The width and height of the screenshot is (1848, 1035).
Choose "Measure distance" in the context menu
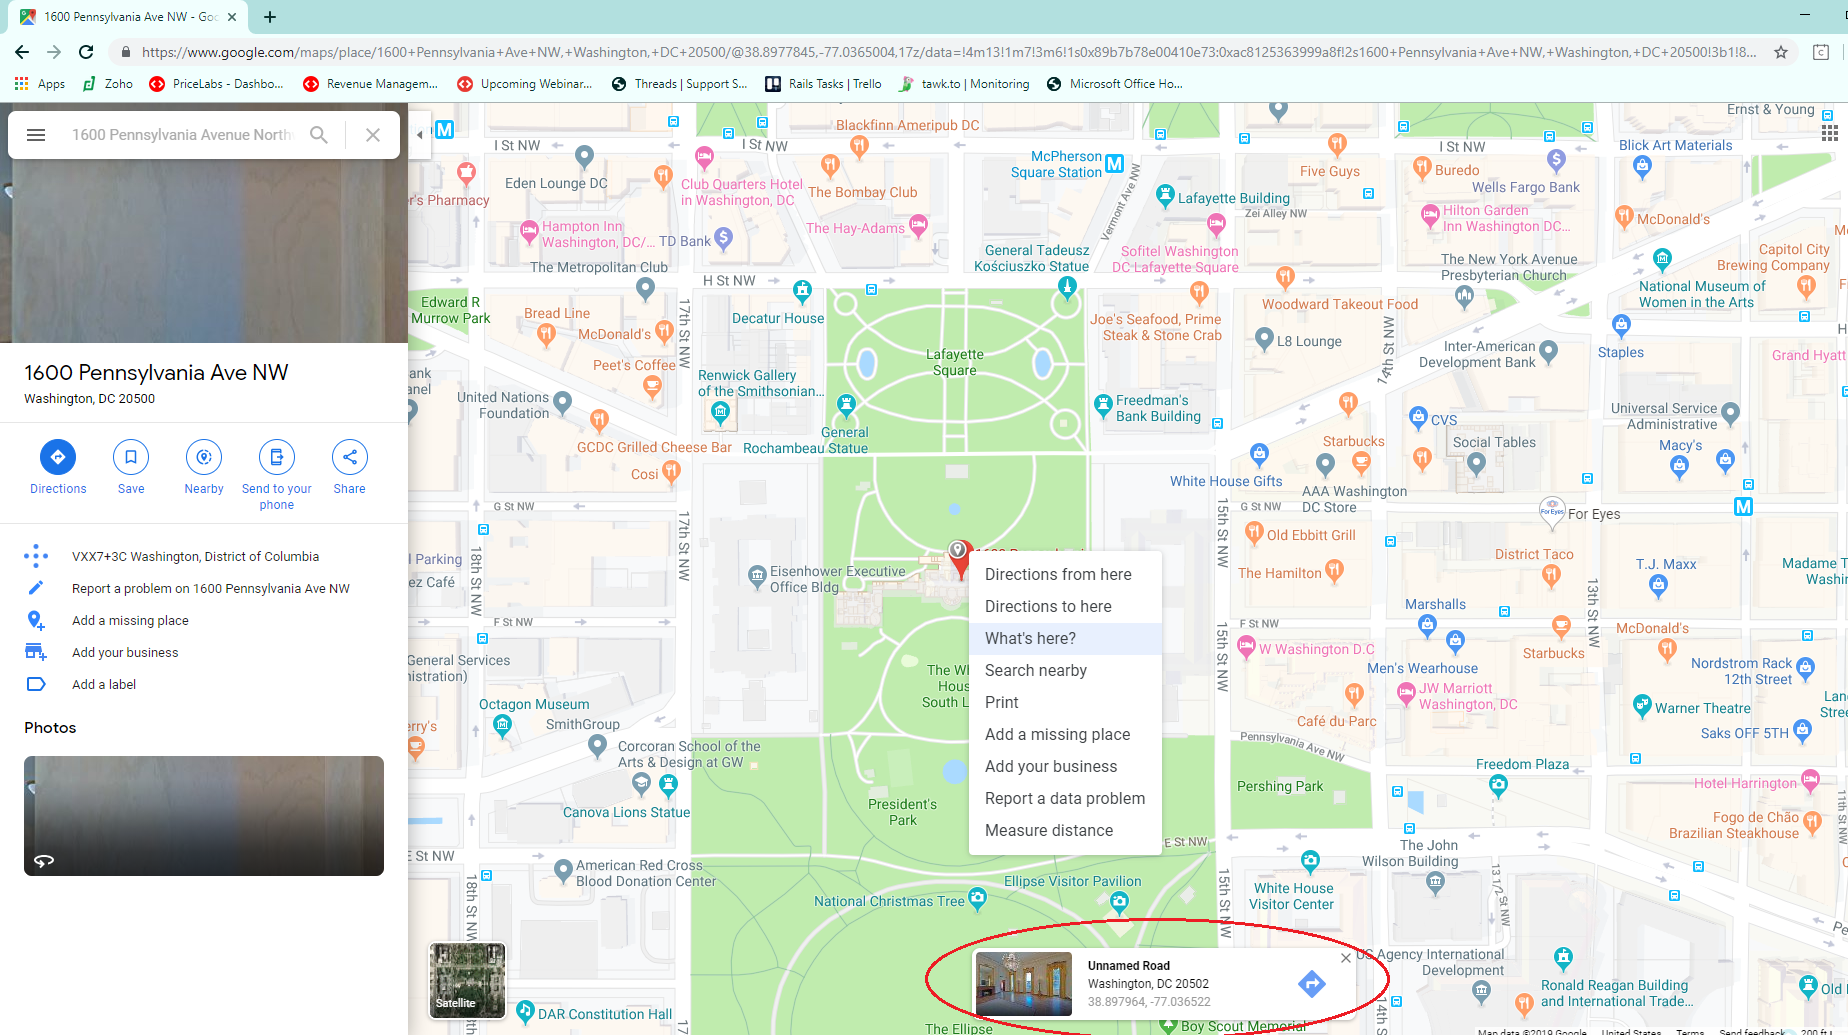pyautogui.click(x=1048, y=830)
